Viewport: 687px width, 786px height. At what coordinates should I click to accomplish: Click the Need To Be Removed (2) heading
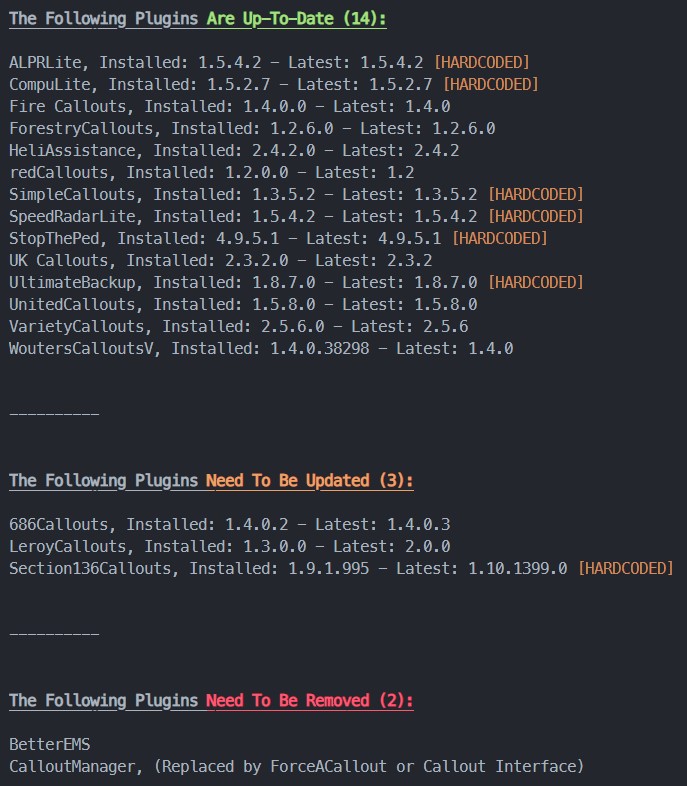click(x=211, y=700)
